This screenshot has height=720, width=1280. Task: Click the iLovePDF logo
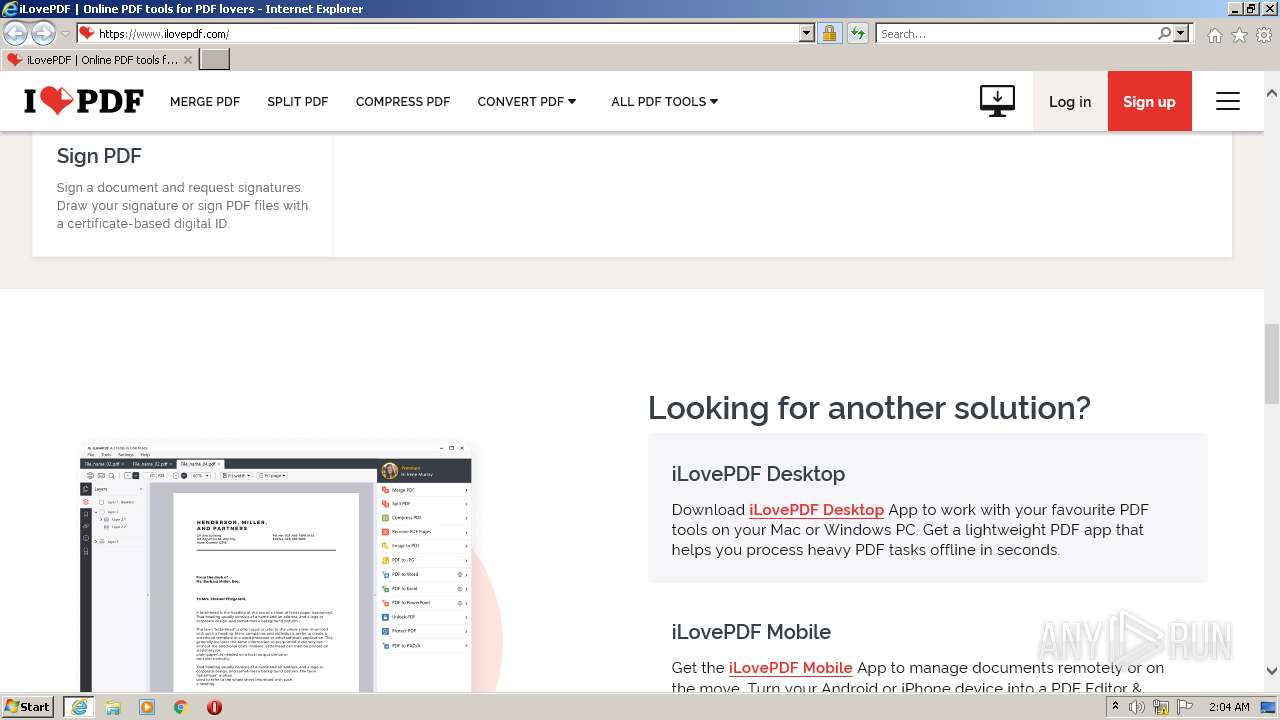click(x=84, y=101)
